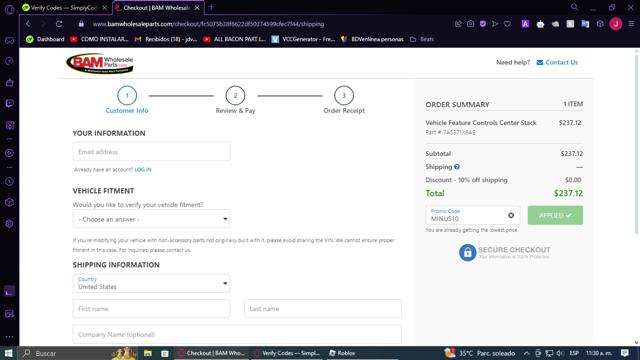Screen dimensions: 640x360
Task: Click the shield ad-blocker icon in address bar
Action: pos(482,24)
